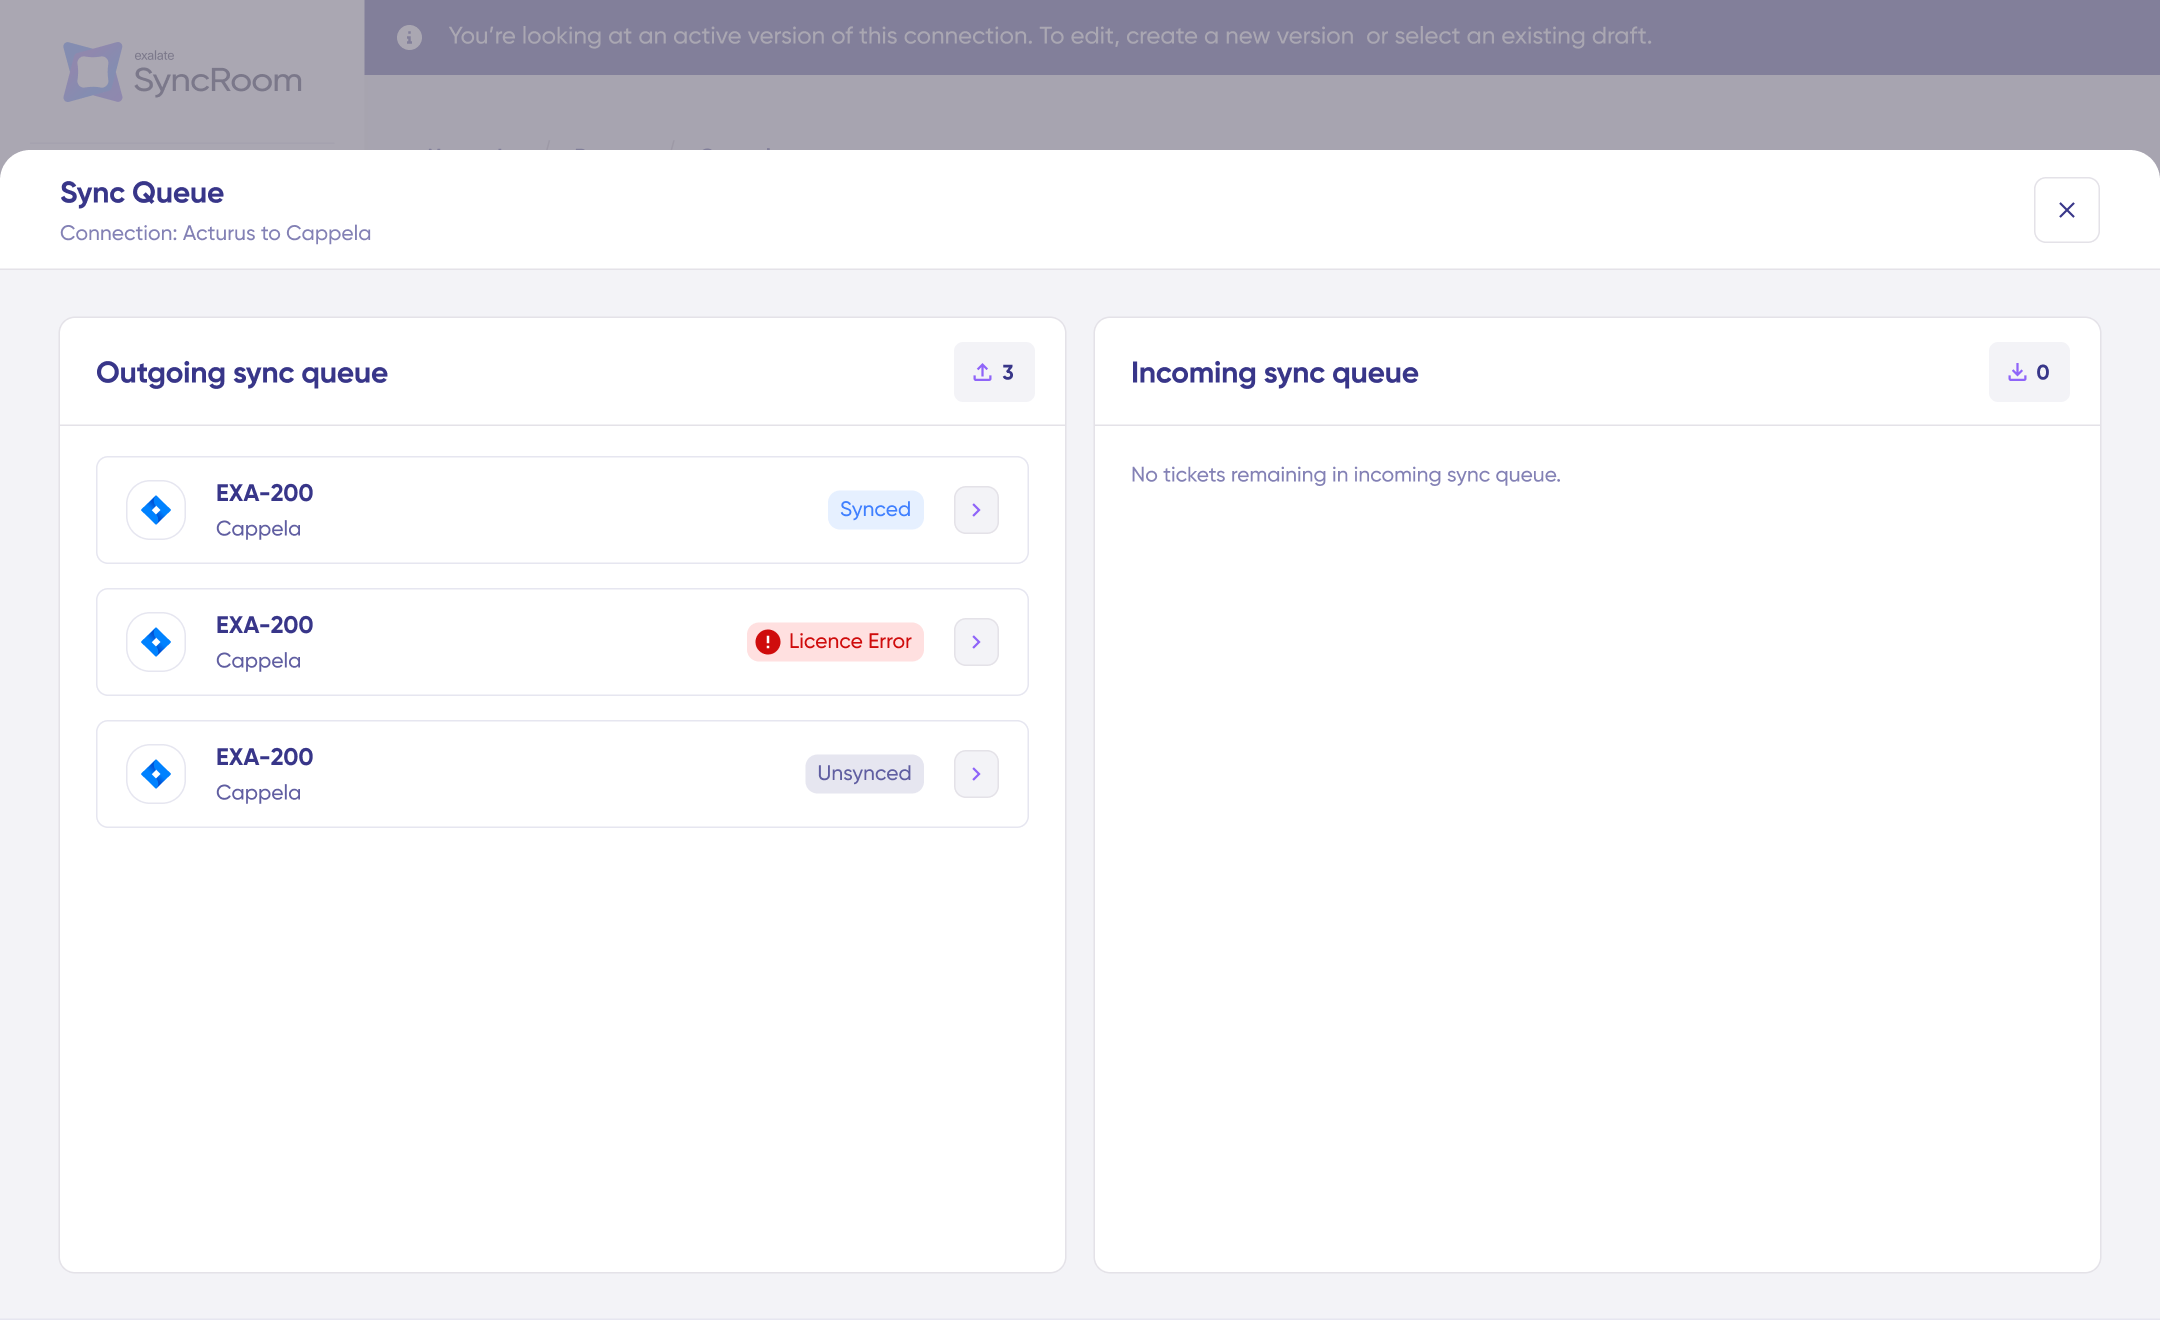The height and width of the screenshot is (1320, 2160).
Task: Click the red exclamation icon in Licence Error badge
Action: [x=767, y=642]
